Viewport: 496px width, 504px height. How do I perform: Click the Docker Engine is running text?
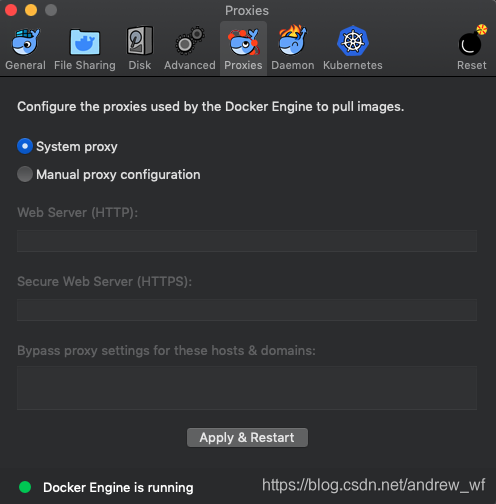point(118,488)
